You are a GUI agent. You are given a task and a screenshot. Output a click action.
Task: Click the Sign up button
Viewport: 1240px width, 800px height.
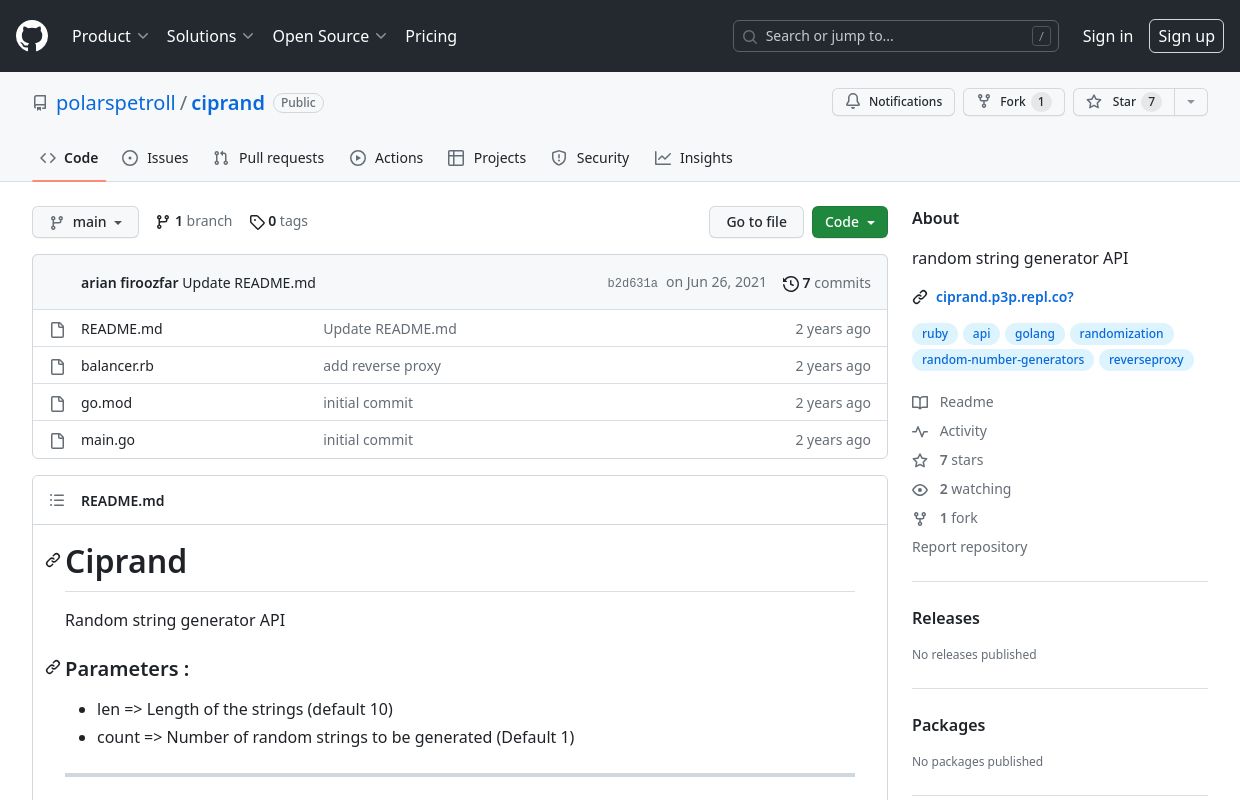[x=1186, y=36]
